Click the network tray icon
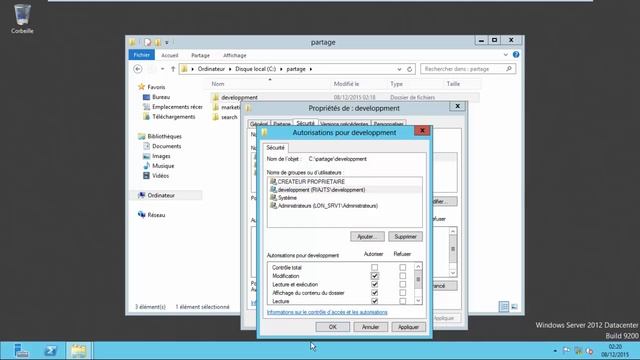 [x=578, y=351]
